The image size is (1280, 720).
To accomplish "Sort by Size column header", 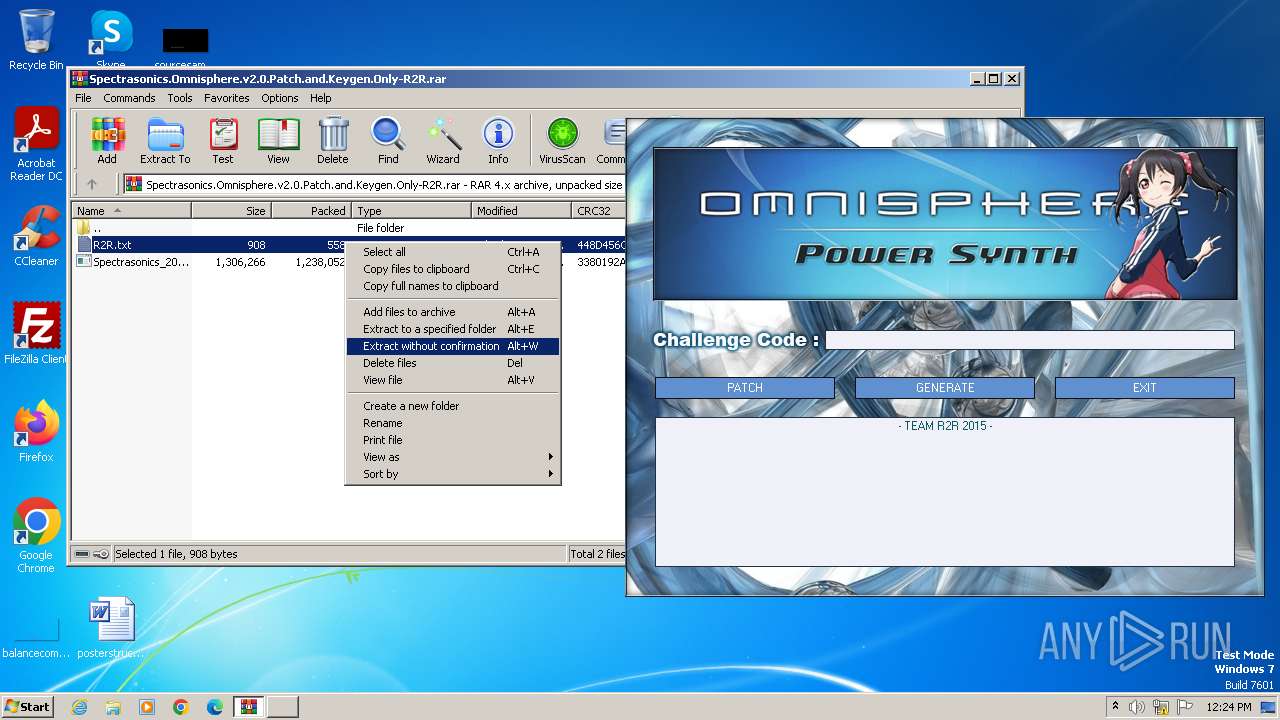I will [x=231, y=211].
